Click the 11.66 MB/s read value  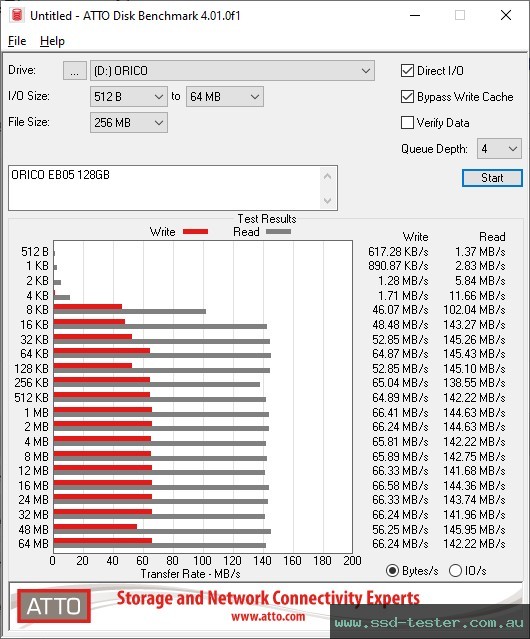point(477,295)
